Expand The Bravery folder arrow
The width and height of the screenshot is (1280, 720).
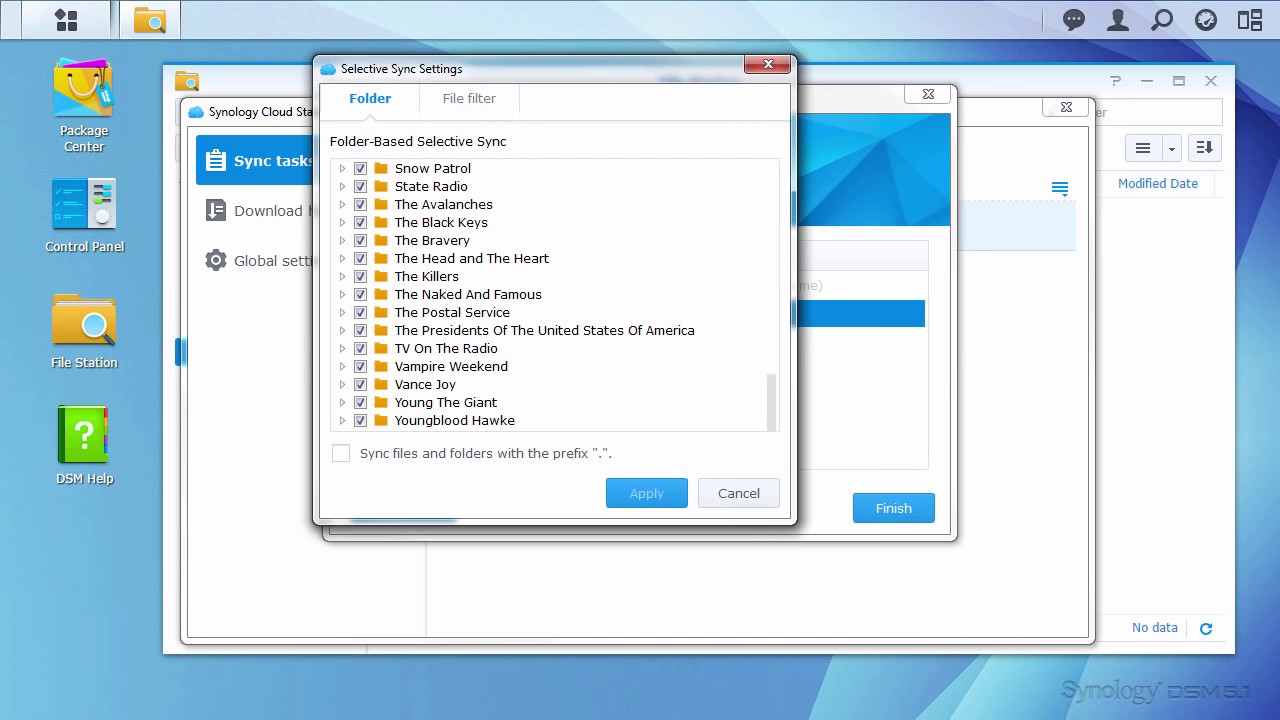click(342, 240)
